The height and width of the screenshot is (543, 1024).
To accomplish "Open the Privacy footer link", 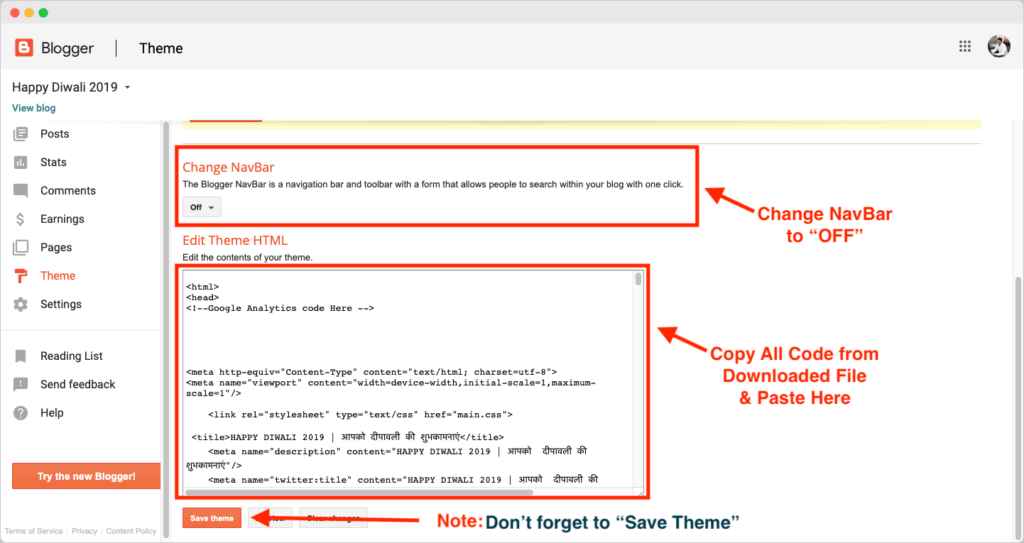I will 84,531.
